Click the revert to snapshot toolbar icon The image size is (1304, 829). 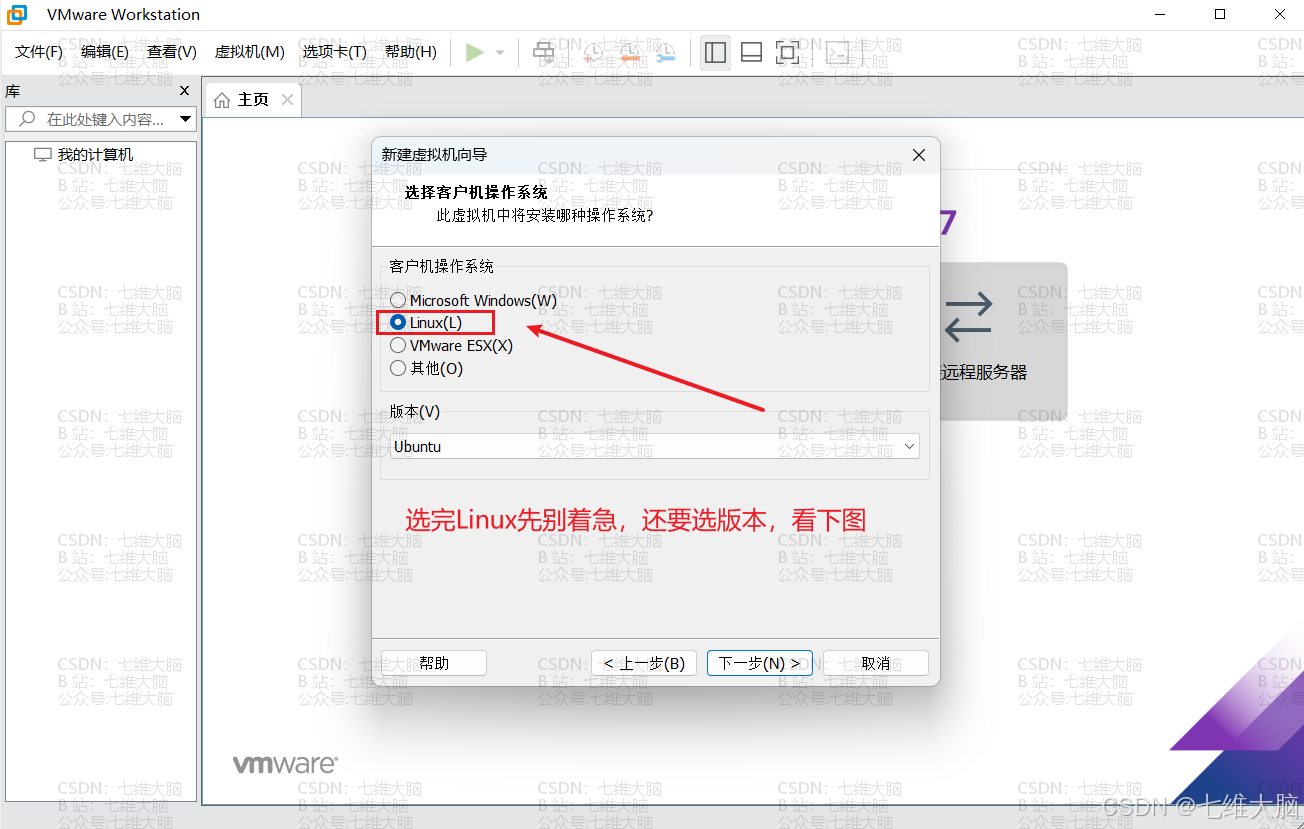click(630, 52)
